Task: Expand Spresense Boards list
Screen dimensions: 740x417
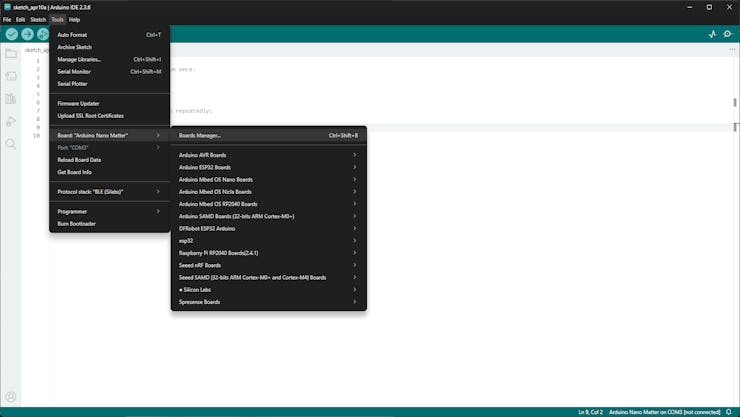Action: click(269, 302)
